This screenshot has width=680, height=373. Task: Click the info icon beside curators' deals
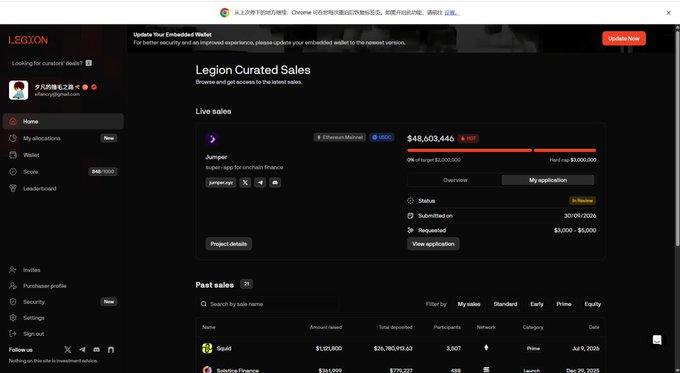[88, 63]
